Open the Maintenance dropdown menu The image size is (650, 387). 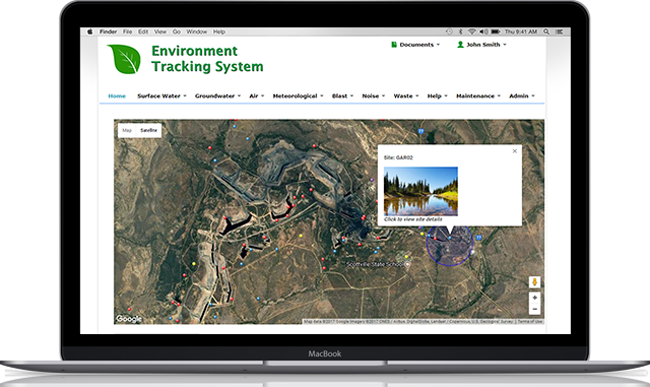coord(478,96)
